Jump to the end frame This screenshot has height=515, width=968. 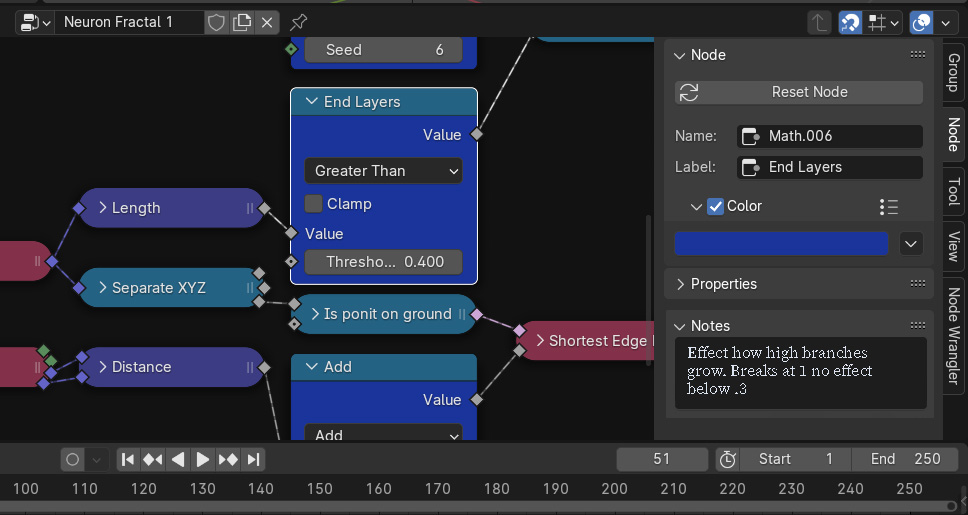click(253, 460)
